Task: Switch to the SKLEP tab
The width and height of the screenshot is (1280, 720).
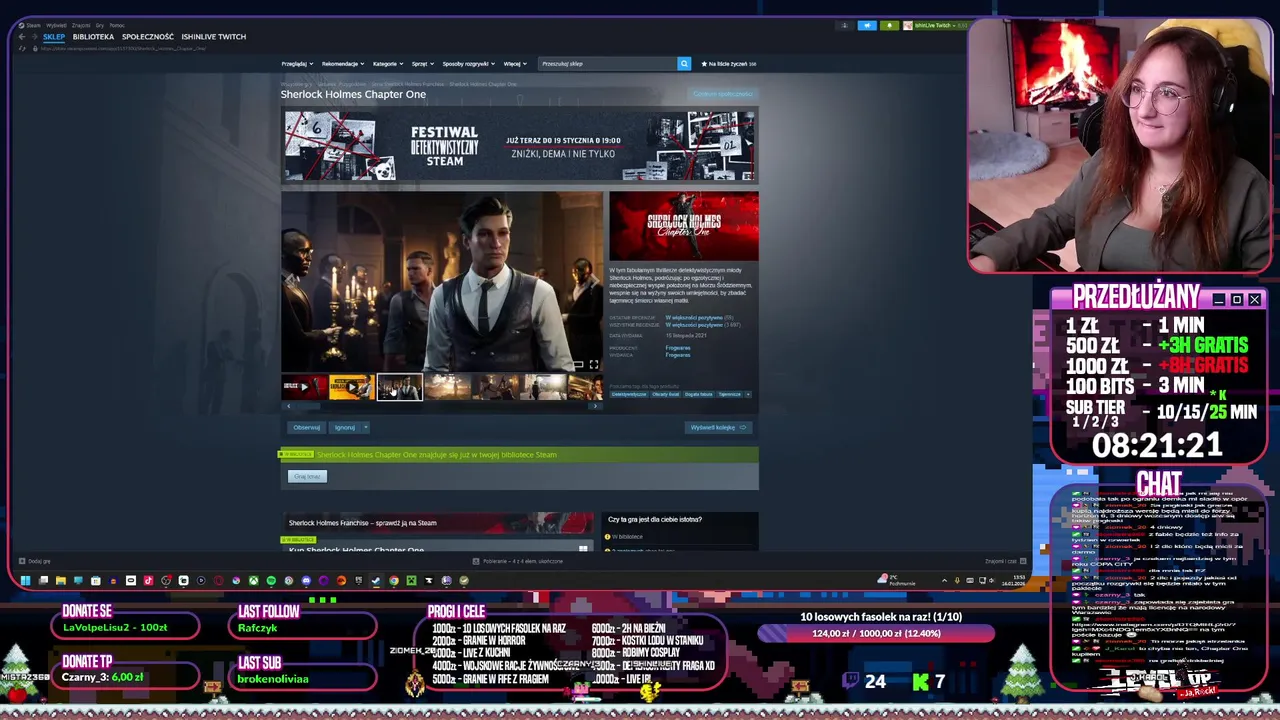Action: click(x=54, y=37)
